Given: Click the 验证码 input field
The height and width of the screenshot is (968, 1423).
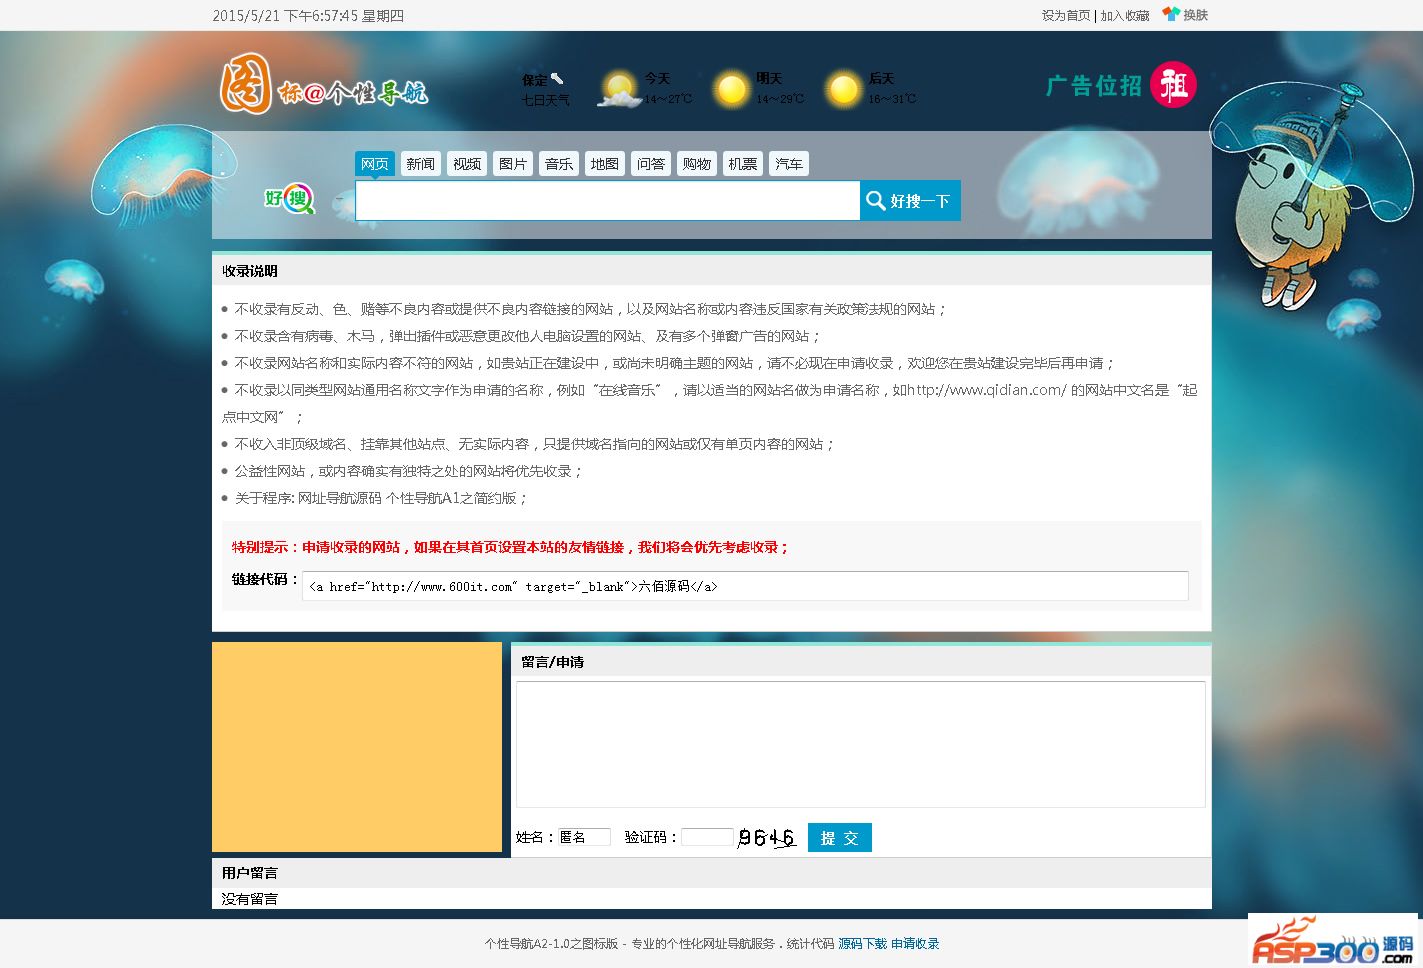Looking at the screenshot, I should [x=707, y=837].
